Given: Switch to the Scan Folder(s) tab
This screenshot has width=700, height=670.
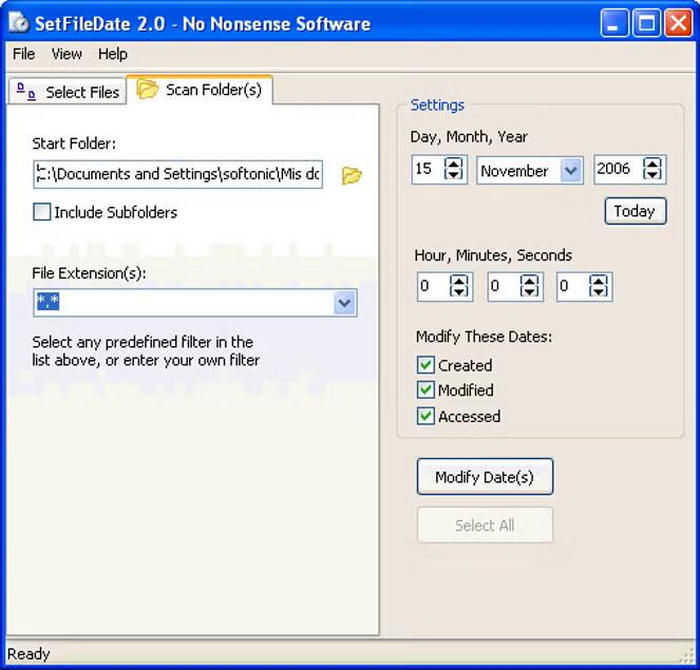Looking at the screenshot, I should [200, 90].
